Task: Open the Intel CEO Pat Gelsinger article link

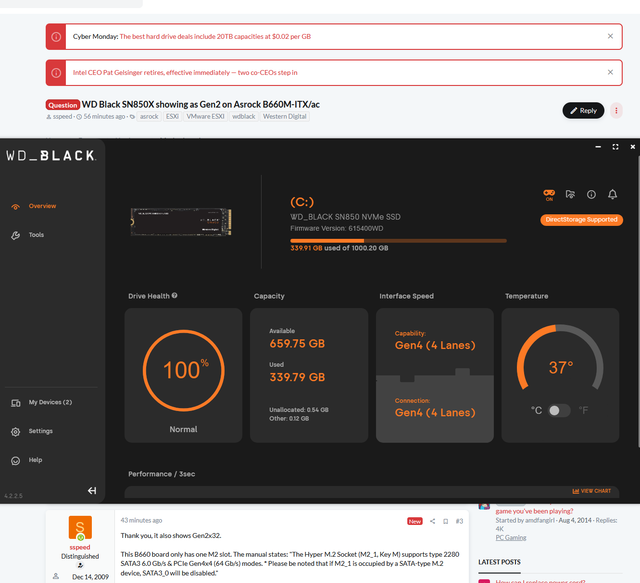Action: pyautogui.click(x=185, y=72)
